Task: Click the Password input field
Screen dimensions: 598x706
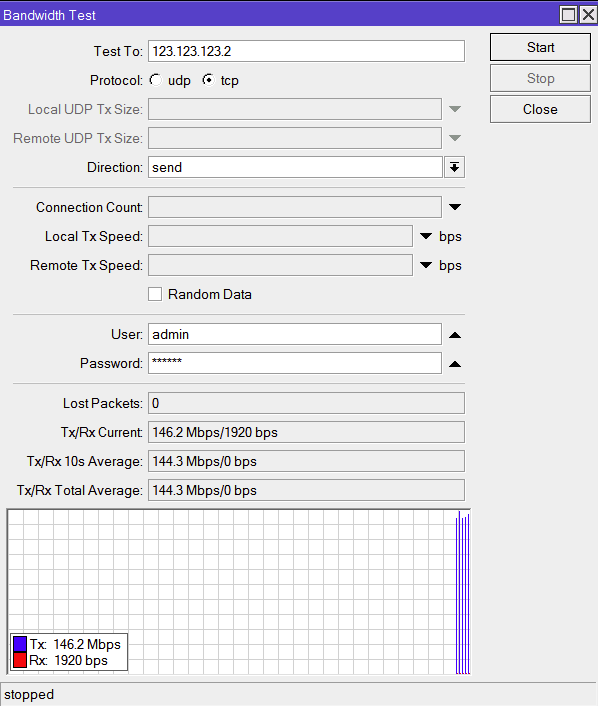Action: [x=295, y=363]
